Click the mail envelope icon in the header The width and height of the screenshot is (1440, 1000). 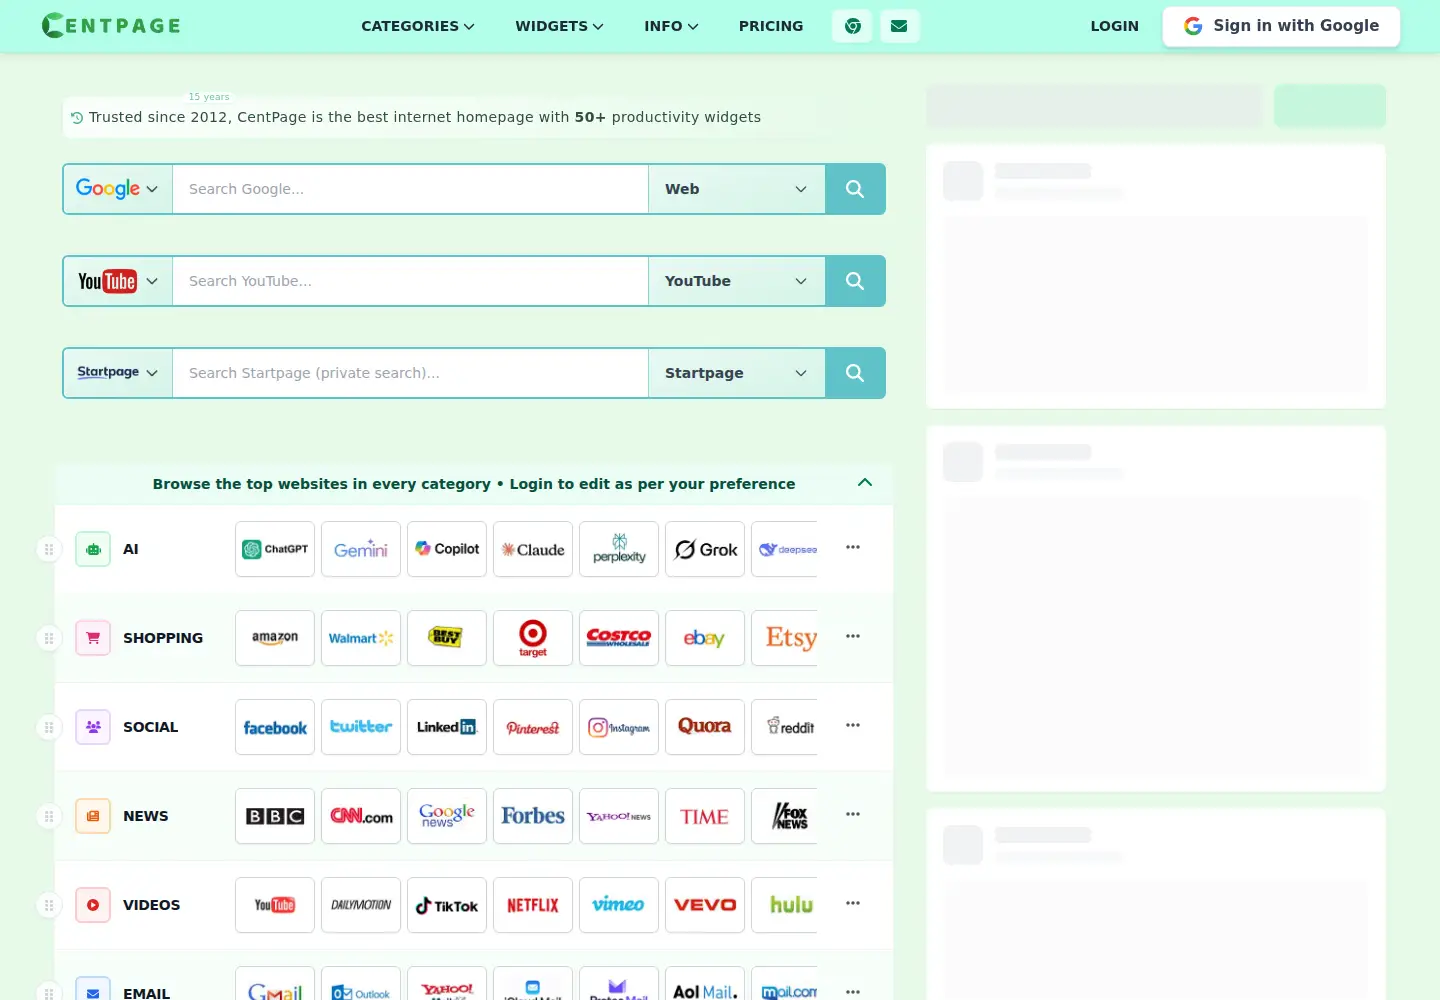(x=900, y=26)
